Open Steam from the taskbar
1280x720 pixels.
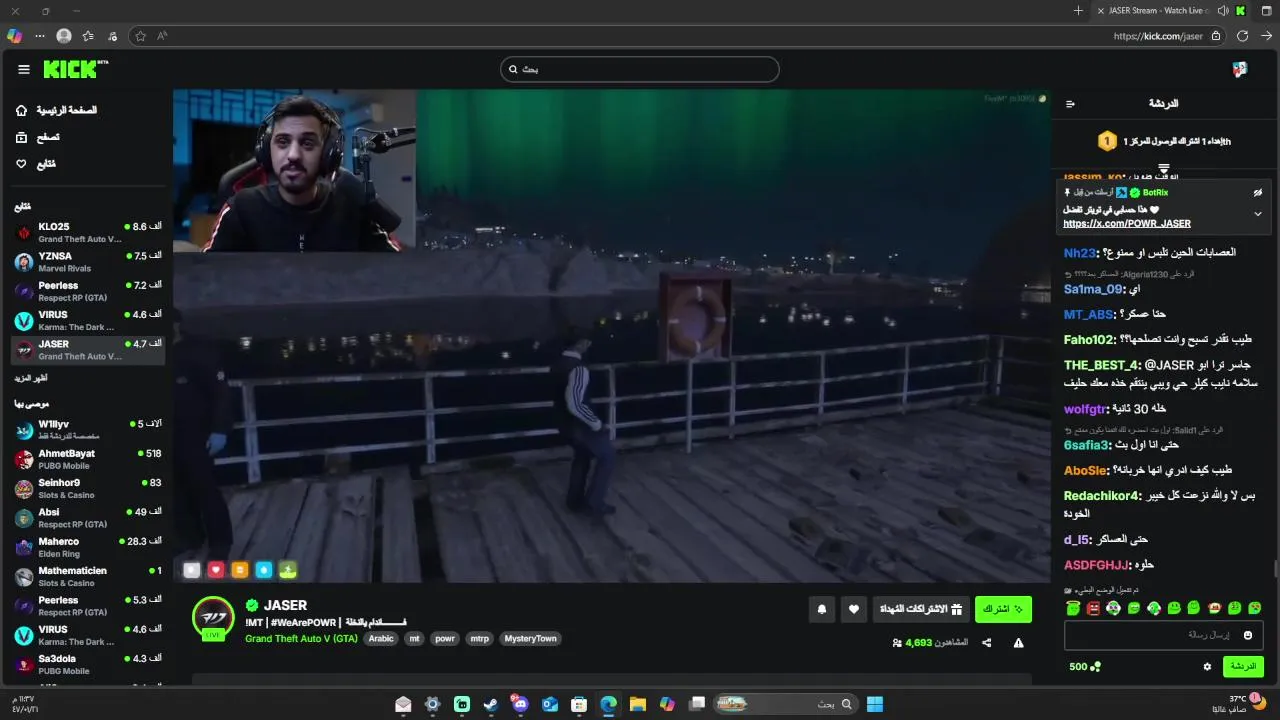point(491,704)
